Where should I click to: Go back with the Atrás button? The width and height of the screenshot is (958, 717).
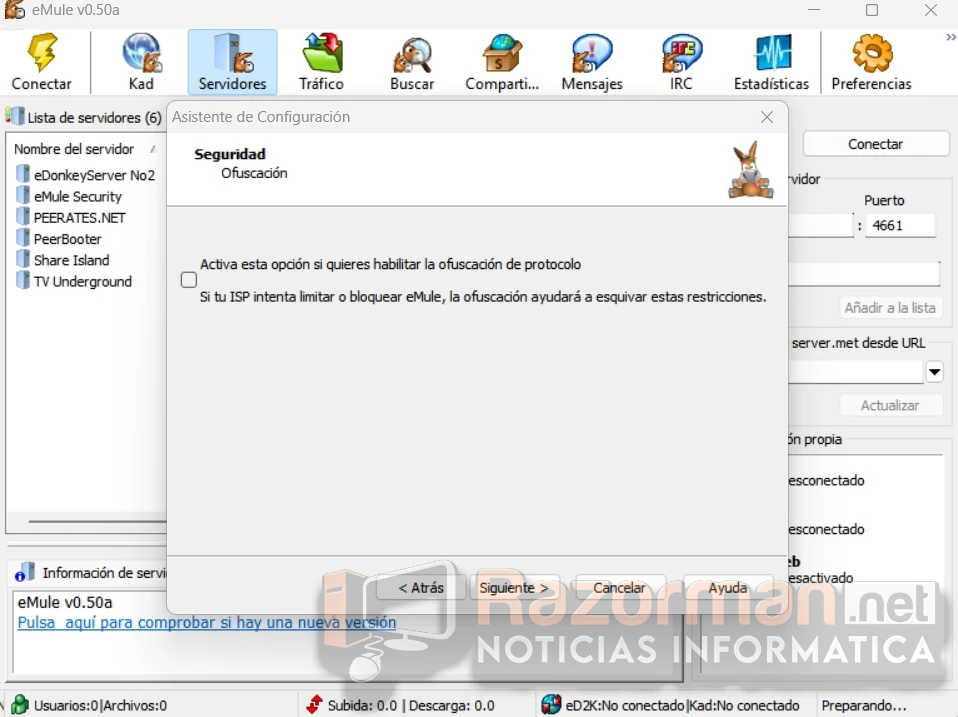(421, 588)
